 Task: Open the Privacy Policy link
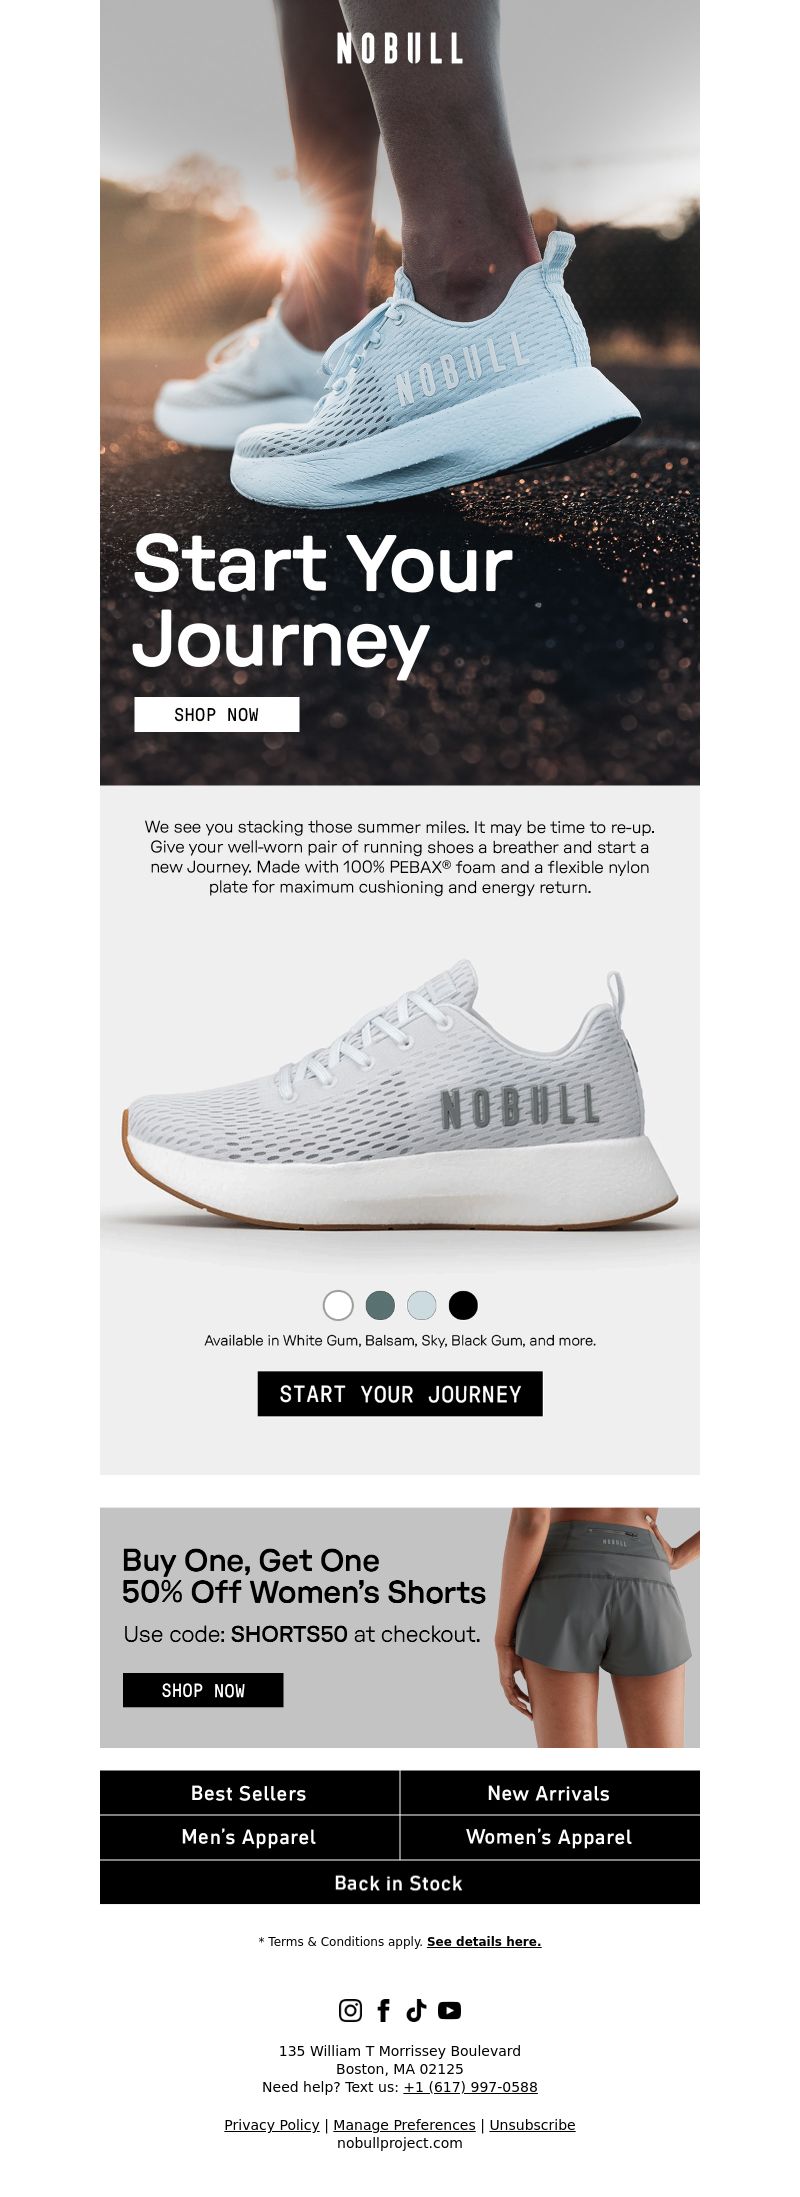tap(272, 2124)
